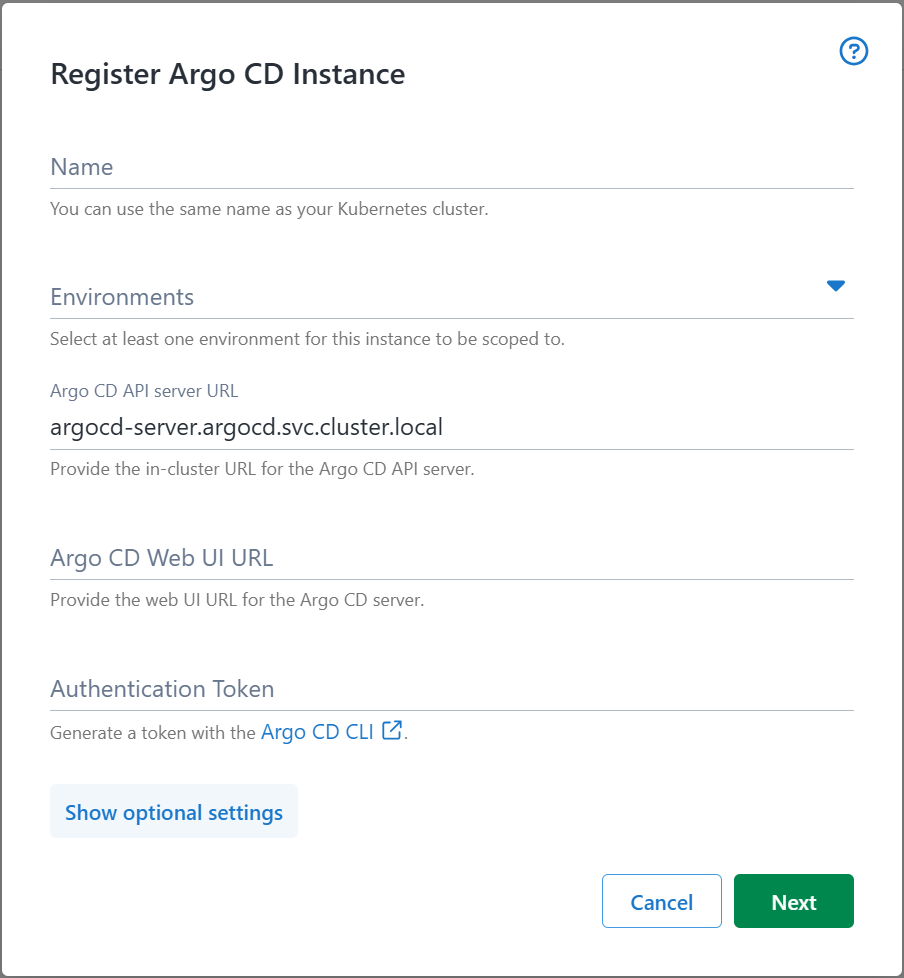The image size is (904, 978).
Task: Select the Authentication Token field
Action: coord(450,689)
